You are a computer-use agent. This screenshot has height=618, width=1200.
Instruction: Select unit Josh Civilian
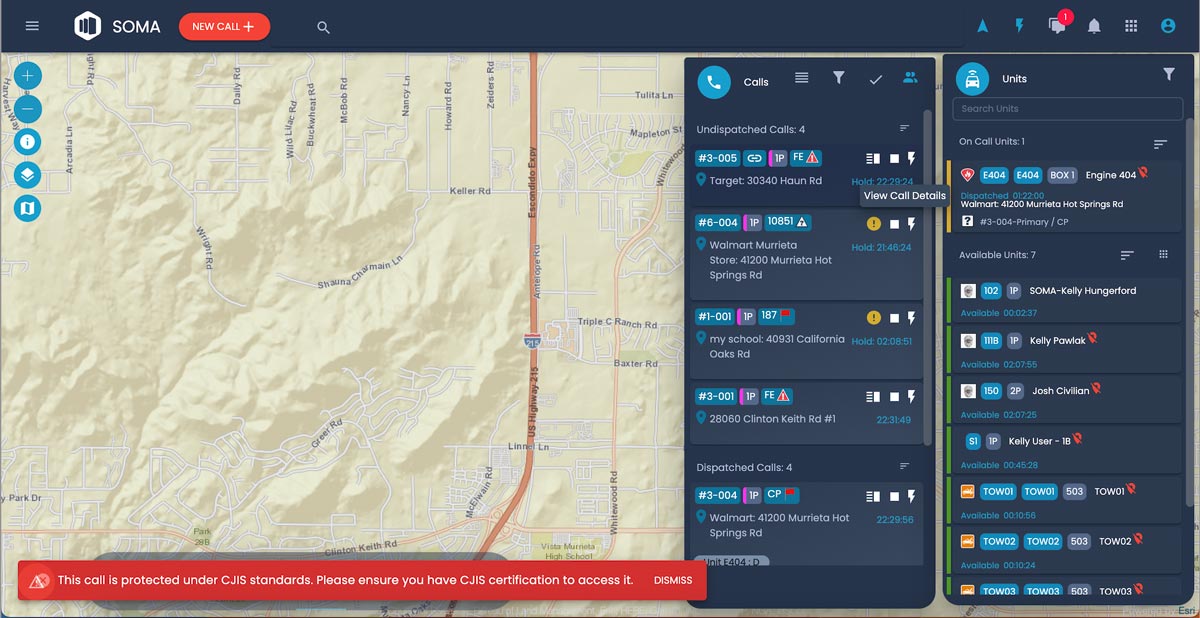1066,399
